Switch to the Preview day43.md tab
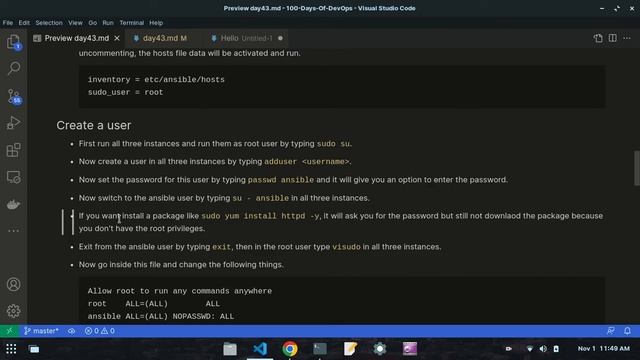Viewport: 640px width, 360px height. tap(77, 38)
